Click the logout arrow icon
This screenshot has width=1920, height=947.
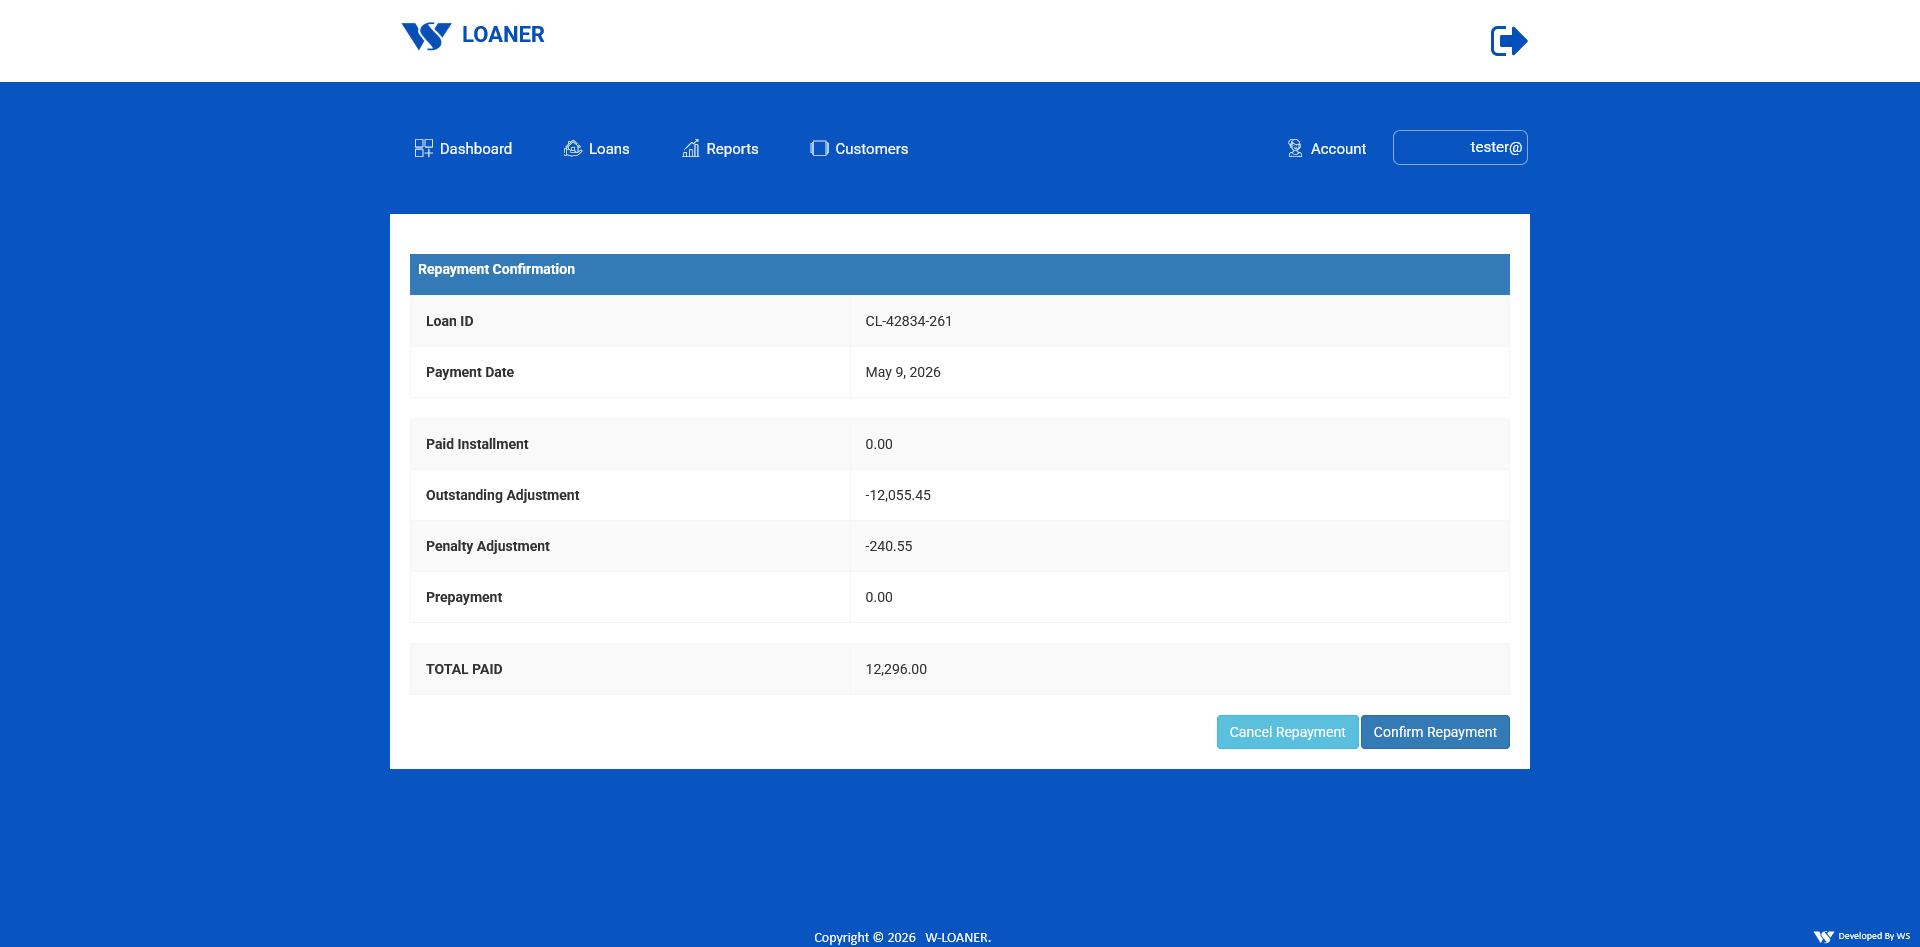[1509, 41]
